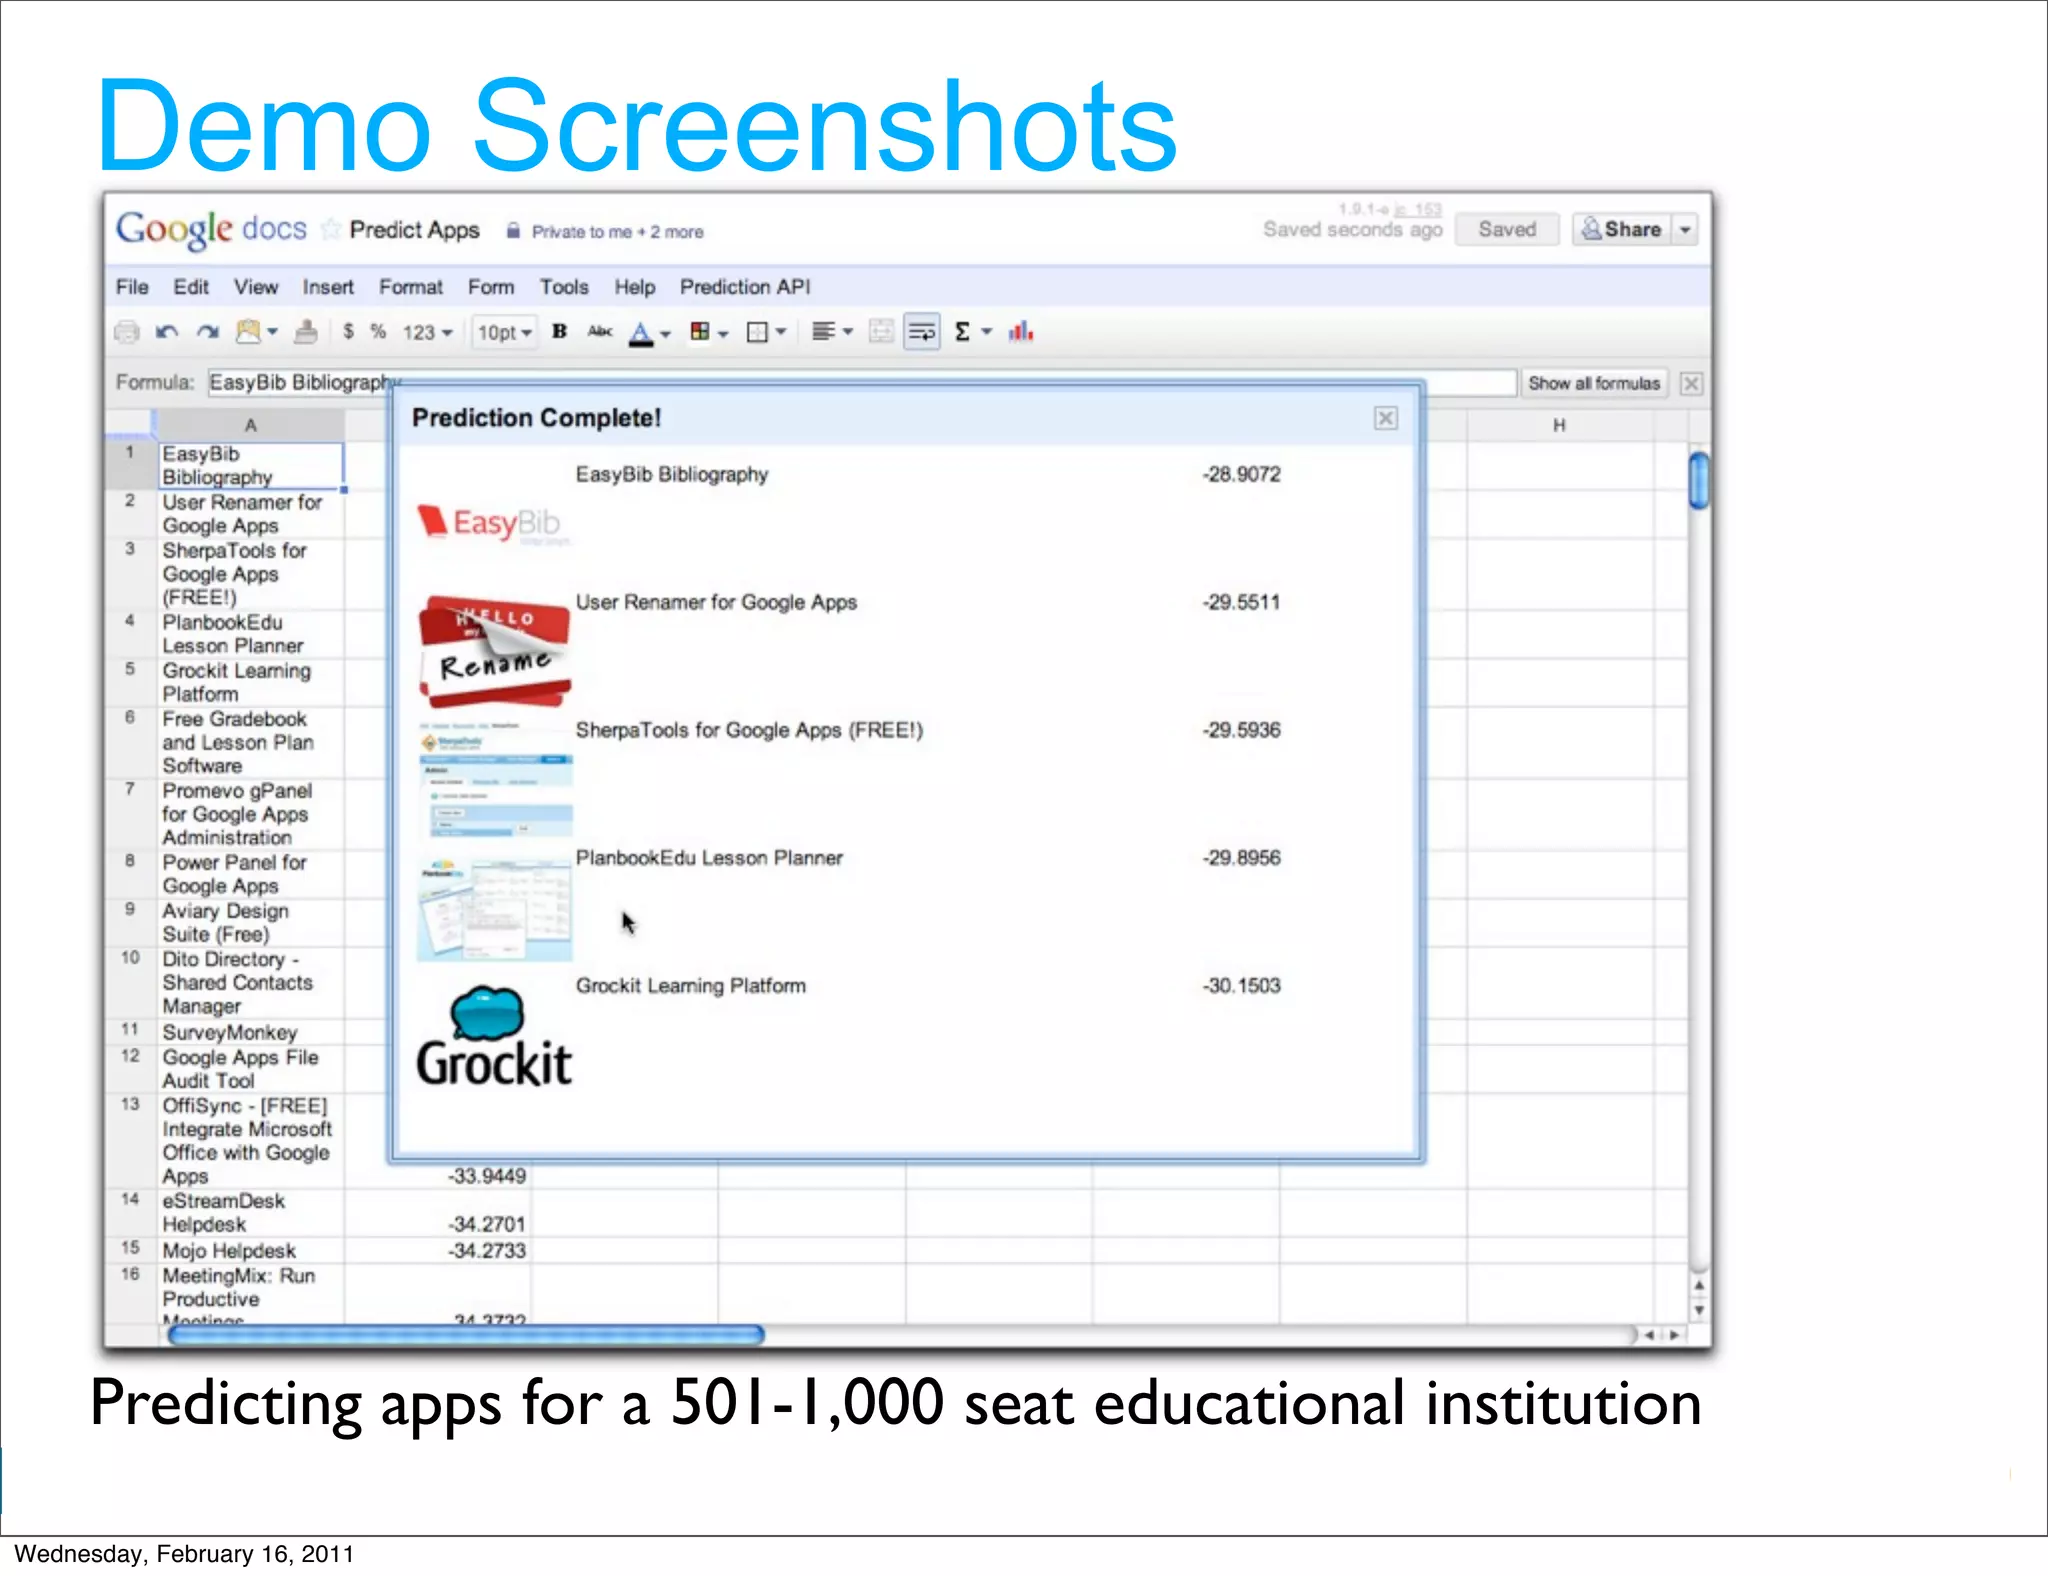The height and width of the screenshot is (1576, 2048).
Task: Click the Paste clipboard icon
Action: 247,331
